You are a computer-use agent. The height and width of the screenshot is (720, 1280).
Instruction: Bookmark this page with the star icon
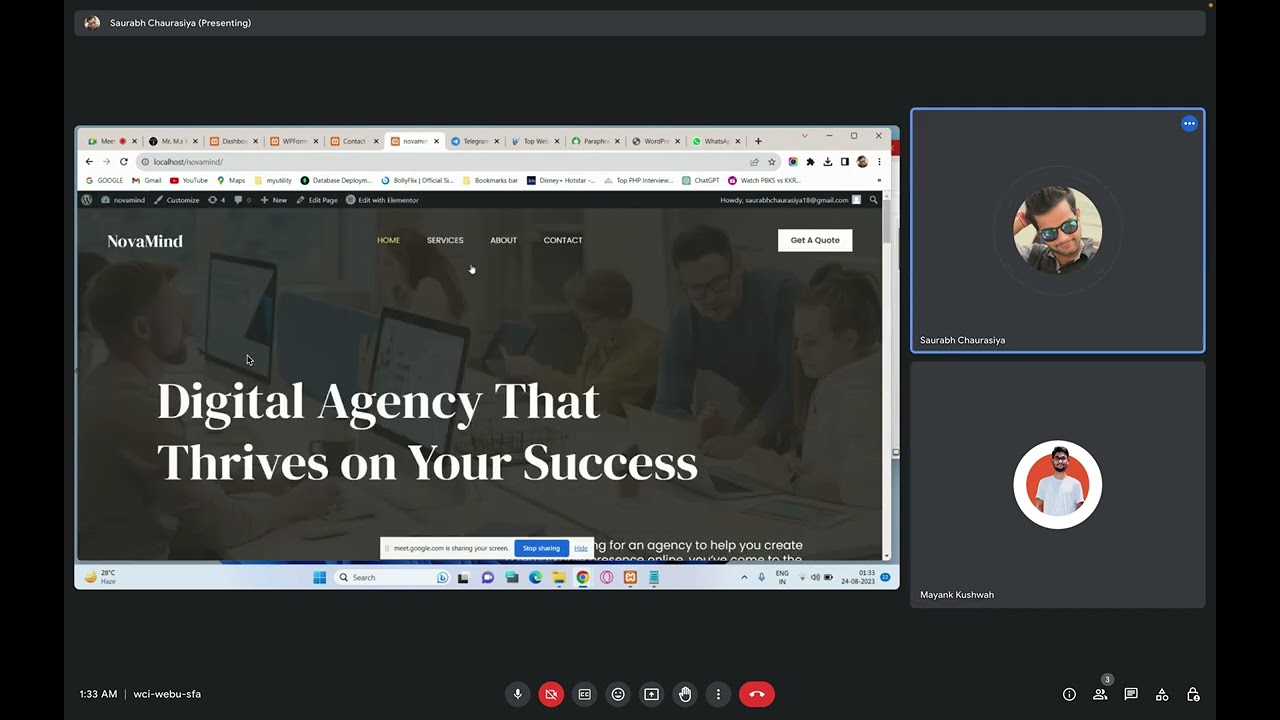(x=771, y=162)
